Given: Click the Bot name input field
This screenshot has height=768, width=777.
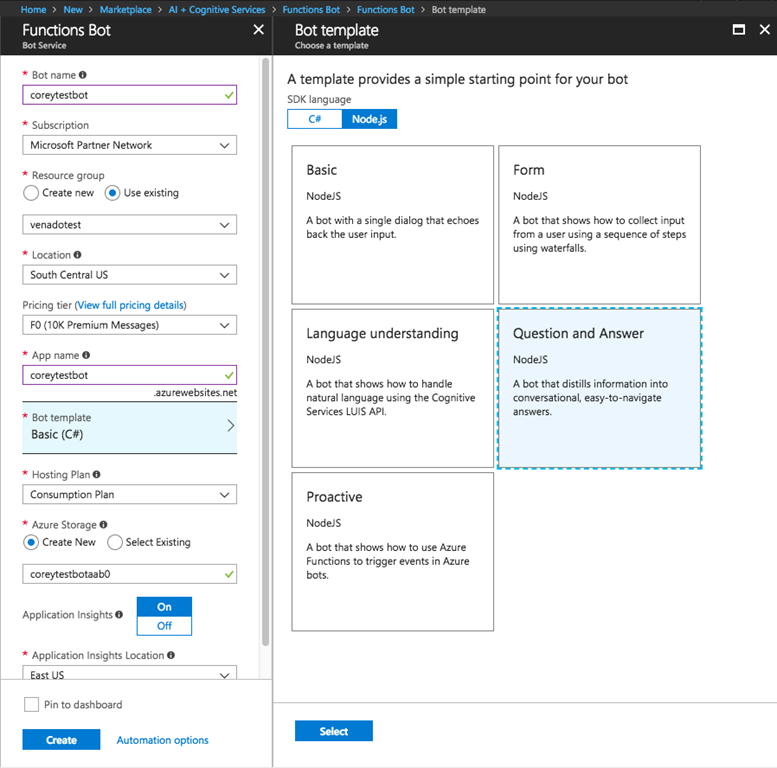Looking at the screenshot, I should 129,95.
